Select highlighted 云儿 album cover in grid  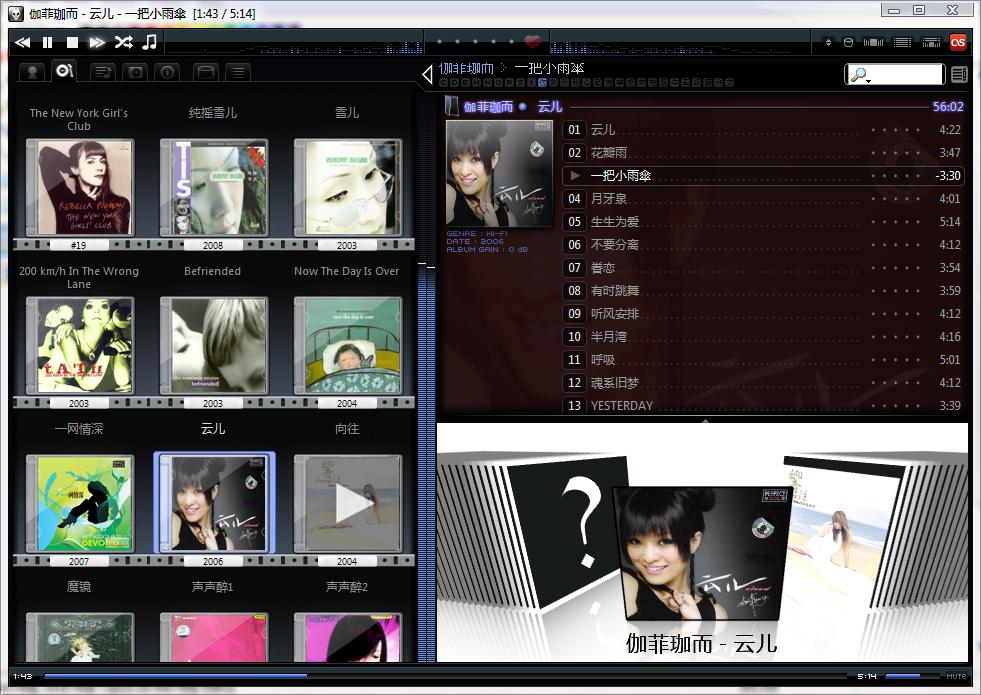pos(214,504)
